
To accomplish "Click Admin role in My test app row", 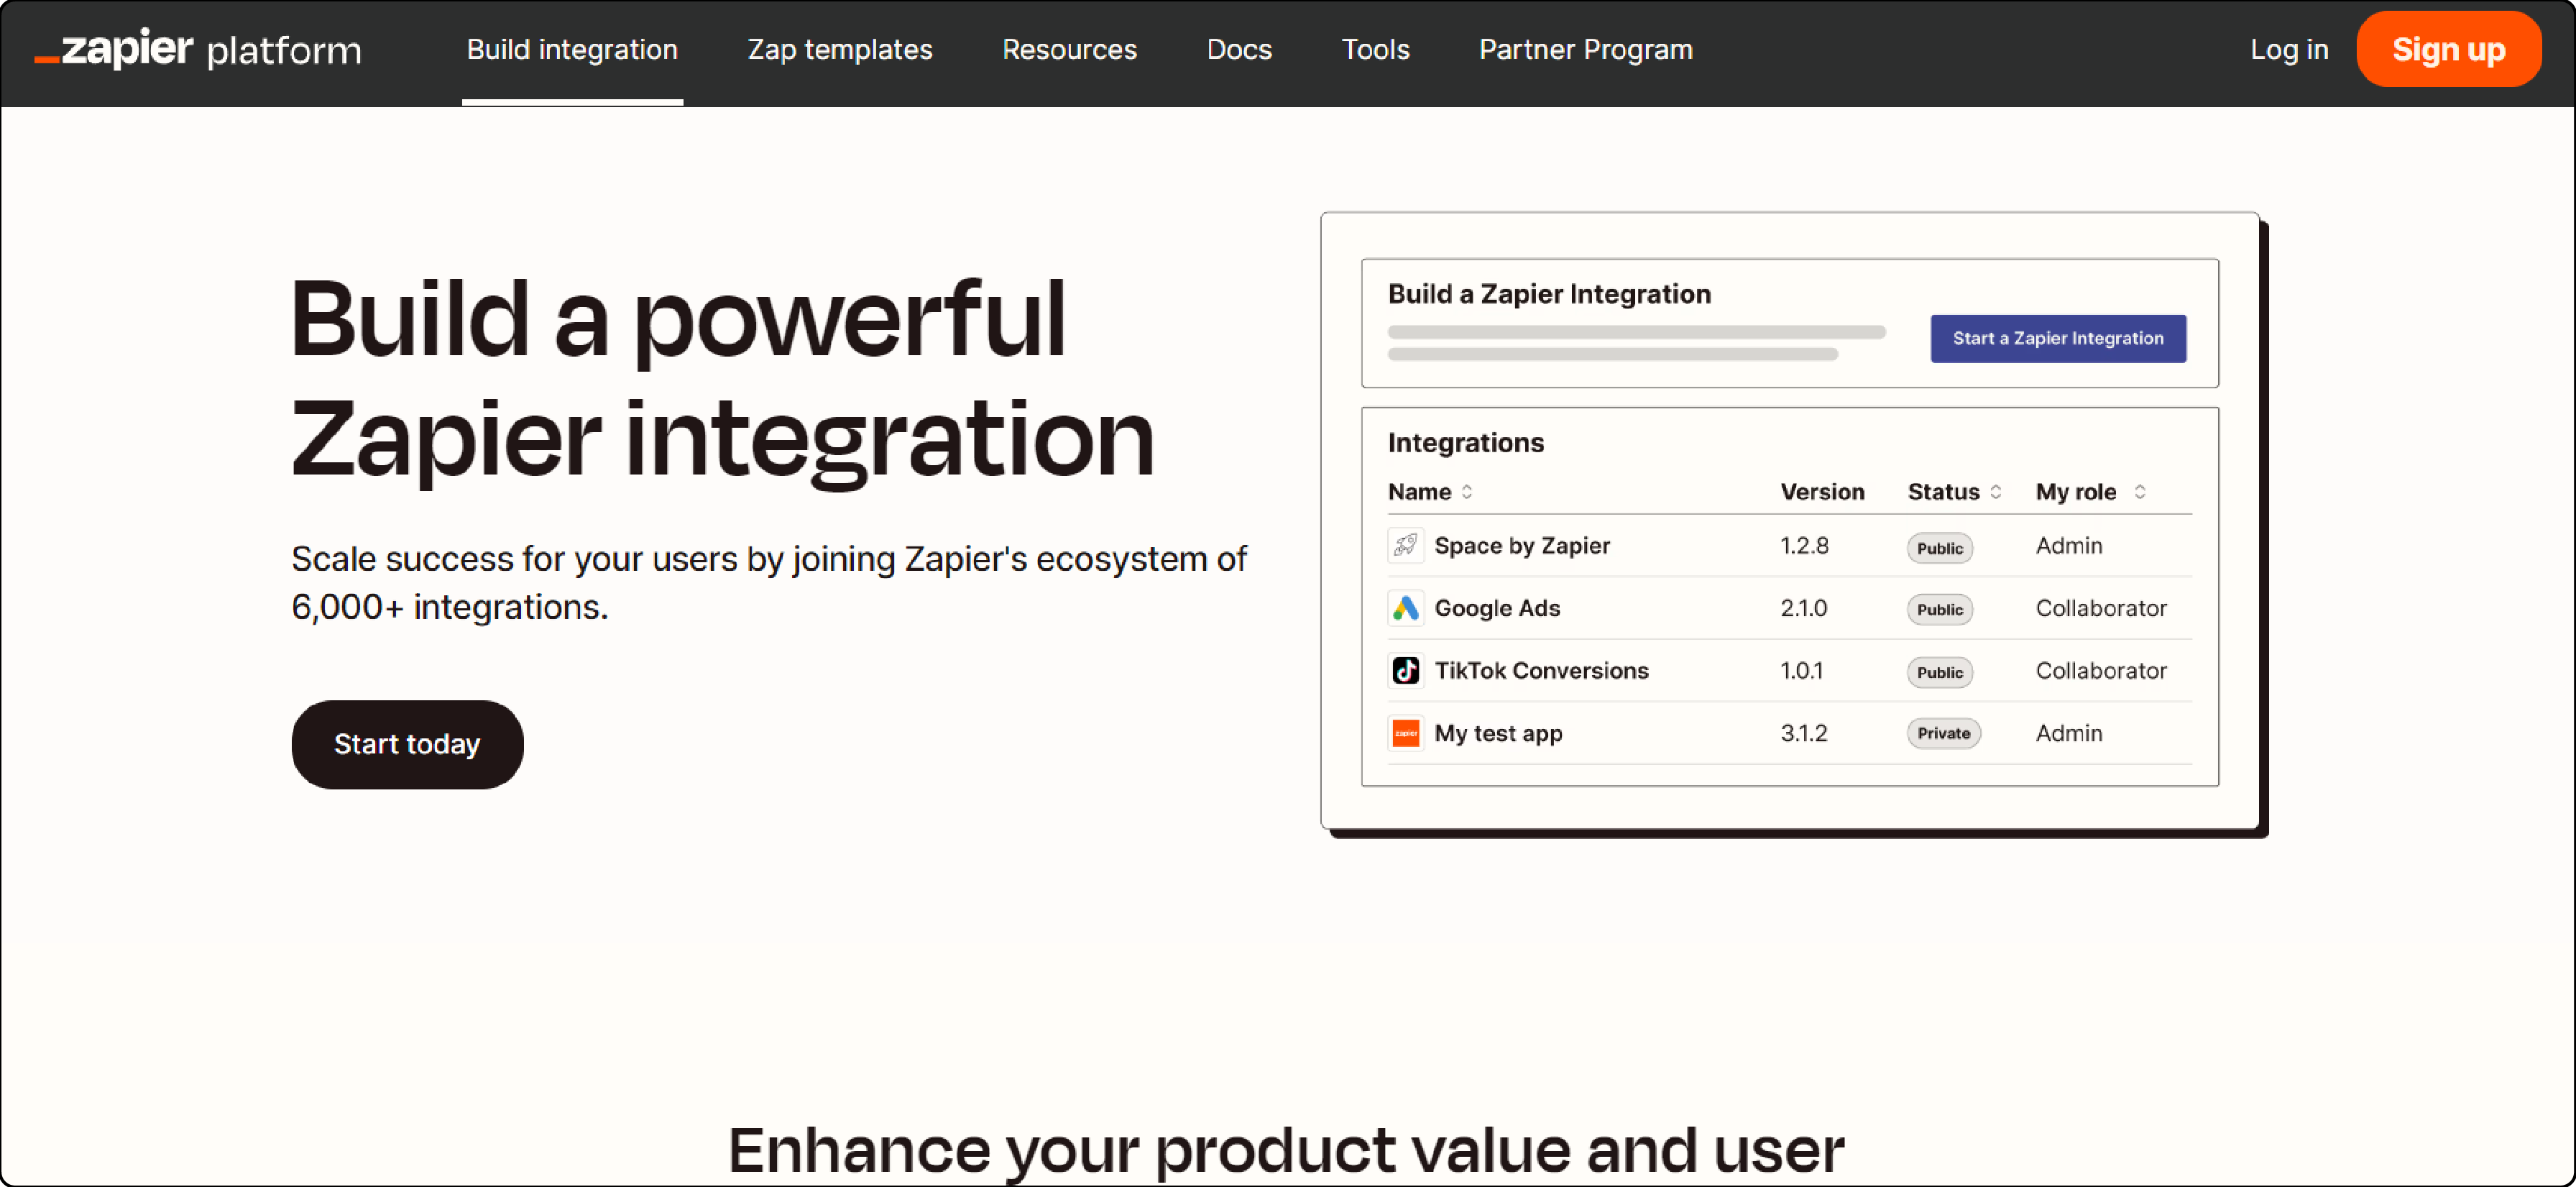I will pos(2068,733).
